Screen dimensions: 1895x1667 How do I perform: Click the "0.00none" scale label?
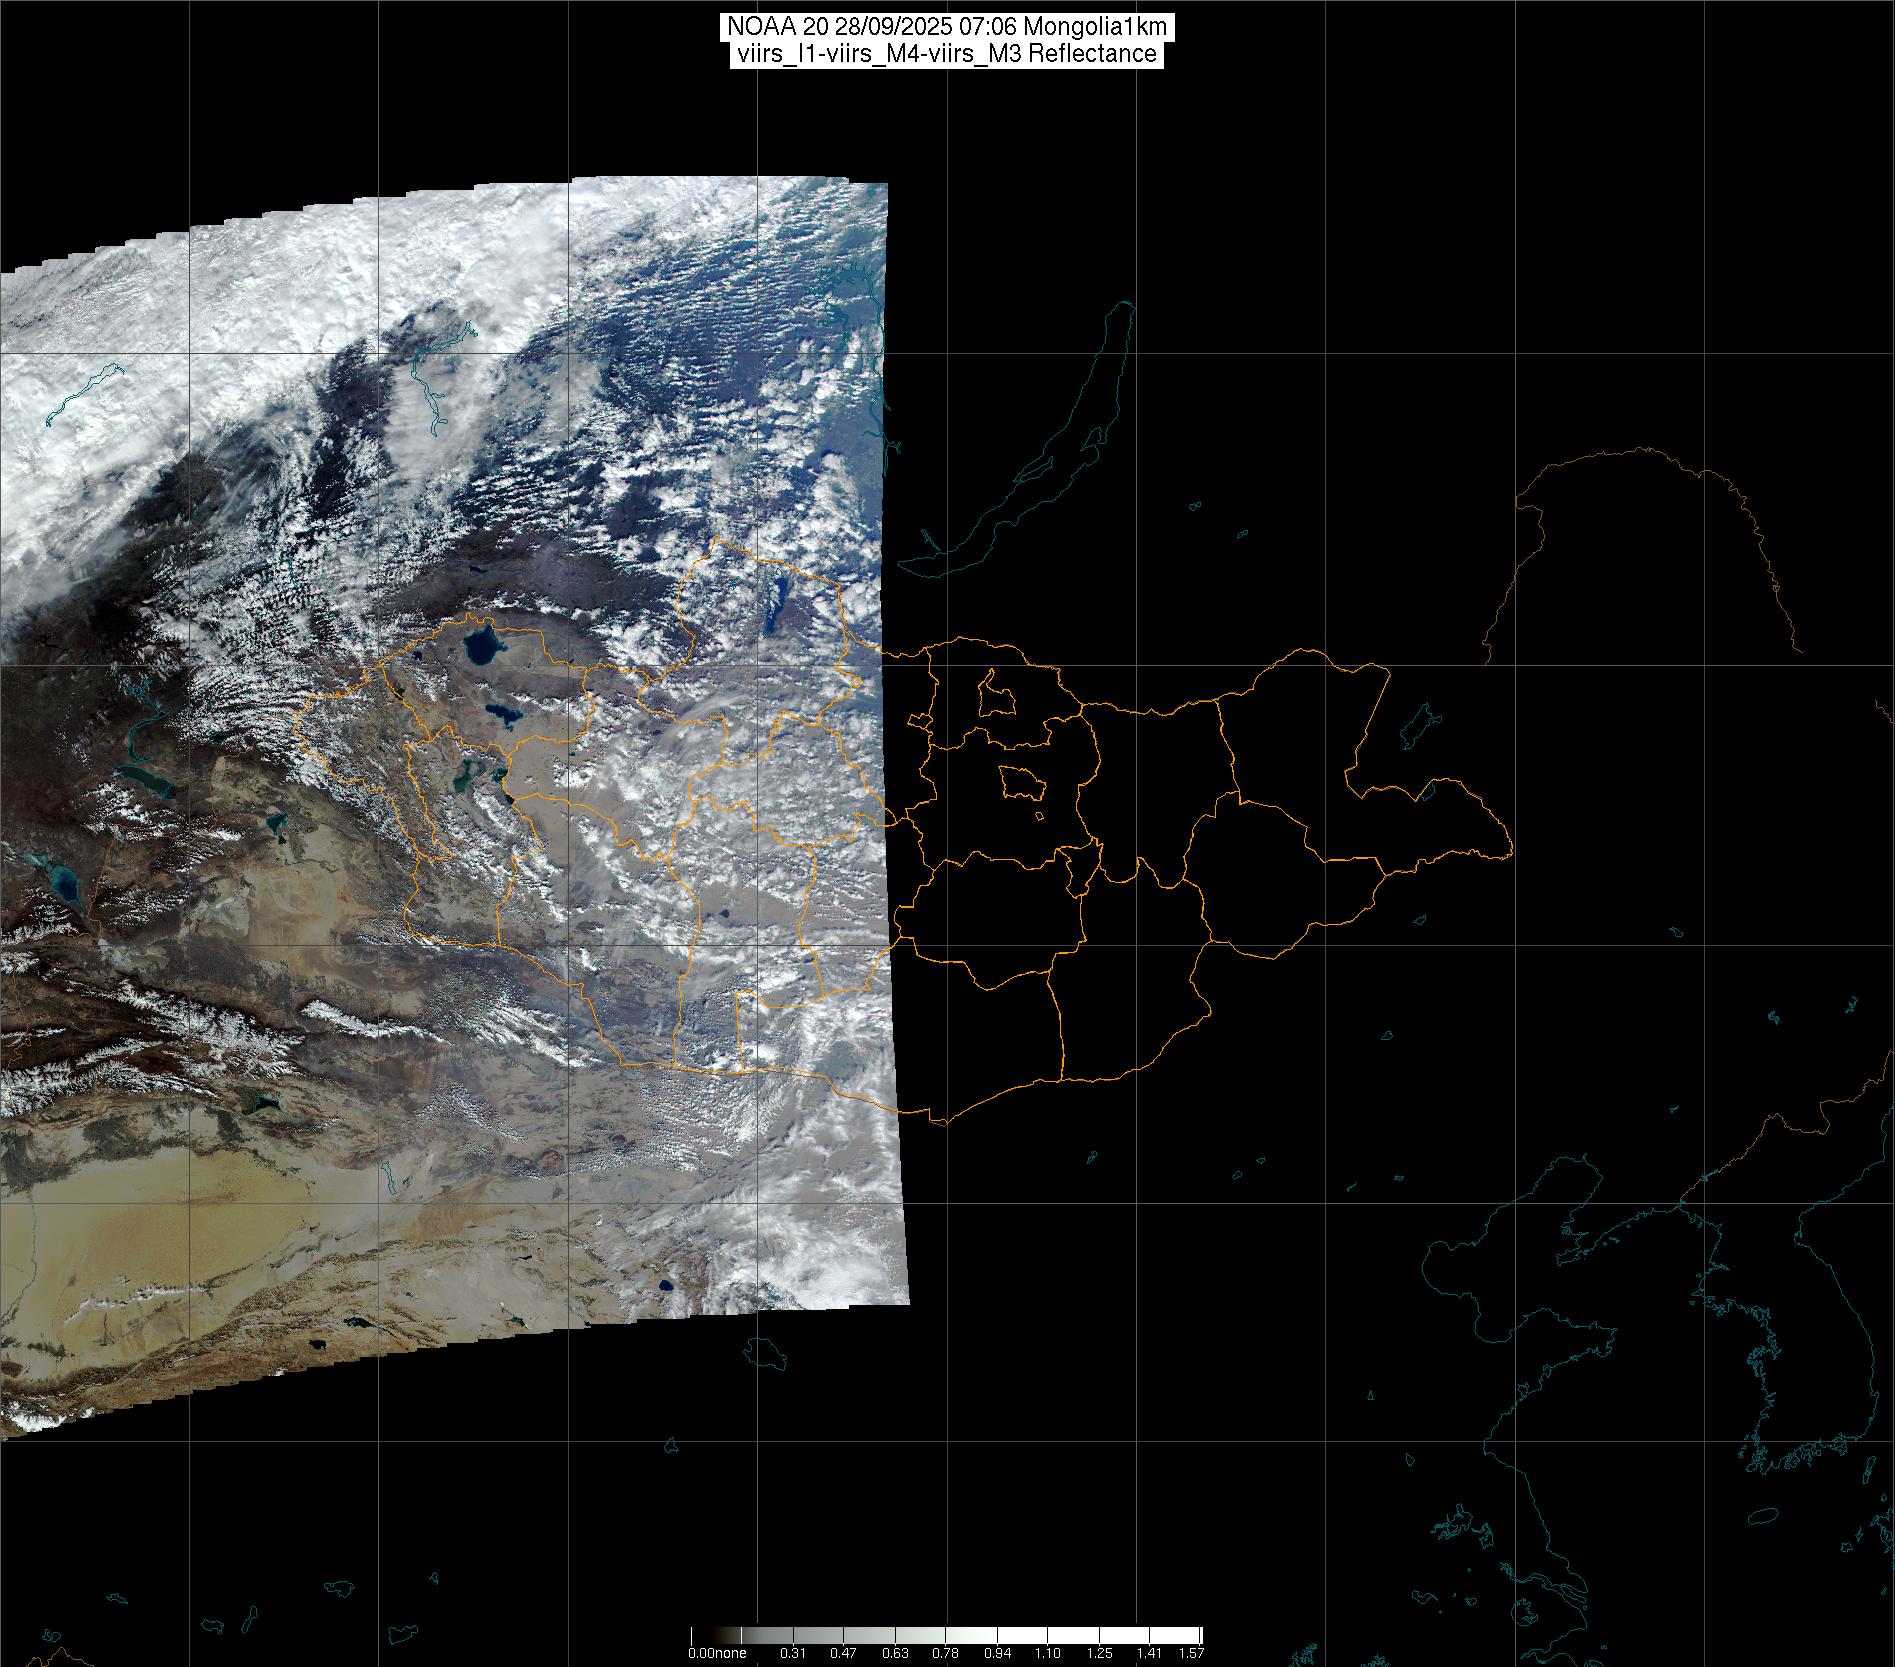(717, 1653)
